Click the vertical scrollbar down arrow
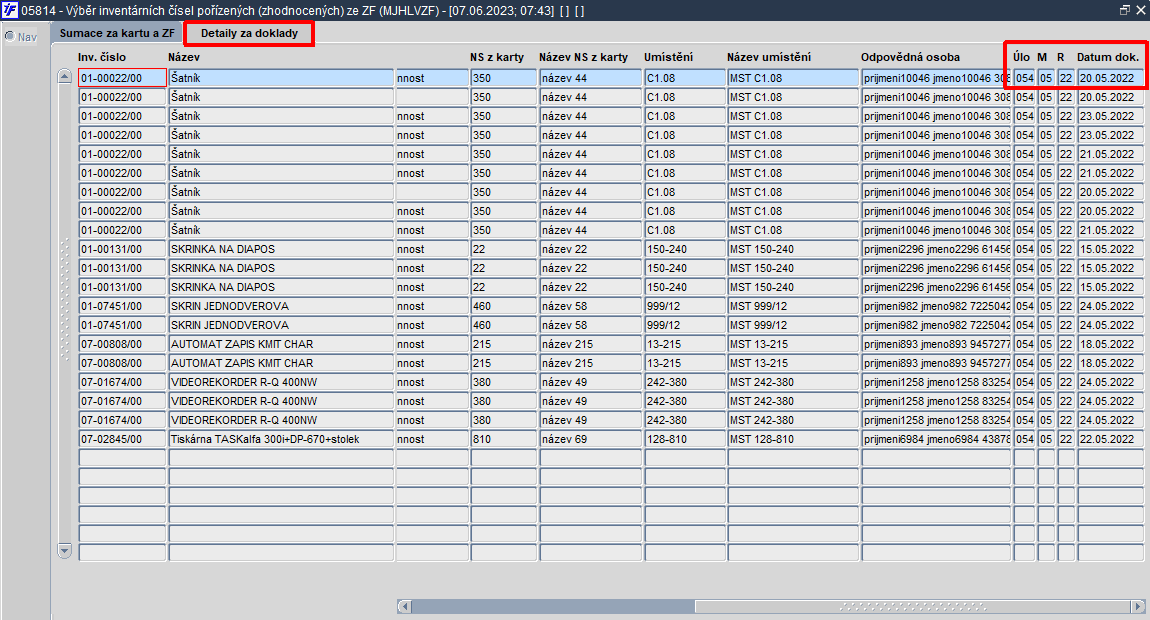Screen dimensions: 1150x620 65,550
